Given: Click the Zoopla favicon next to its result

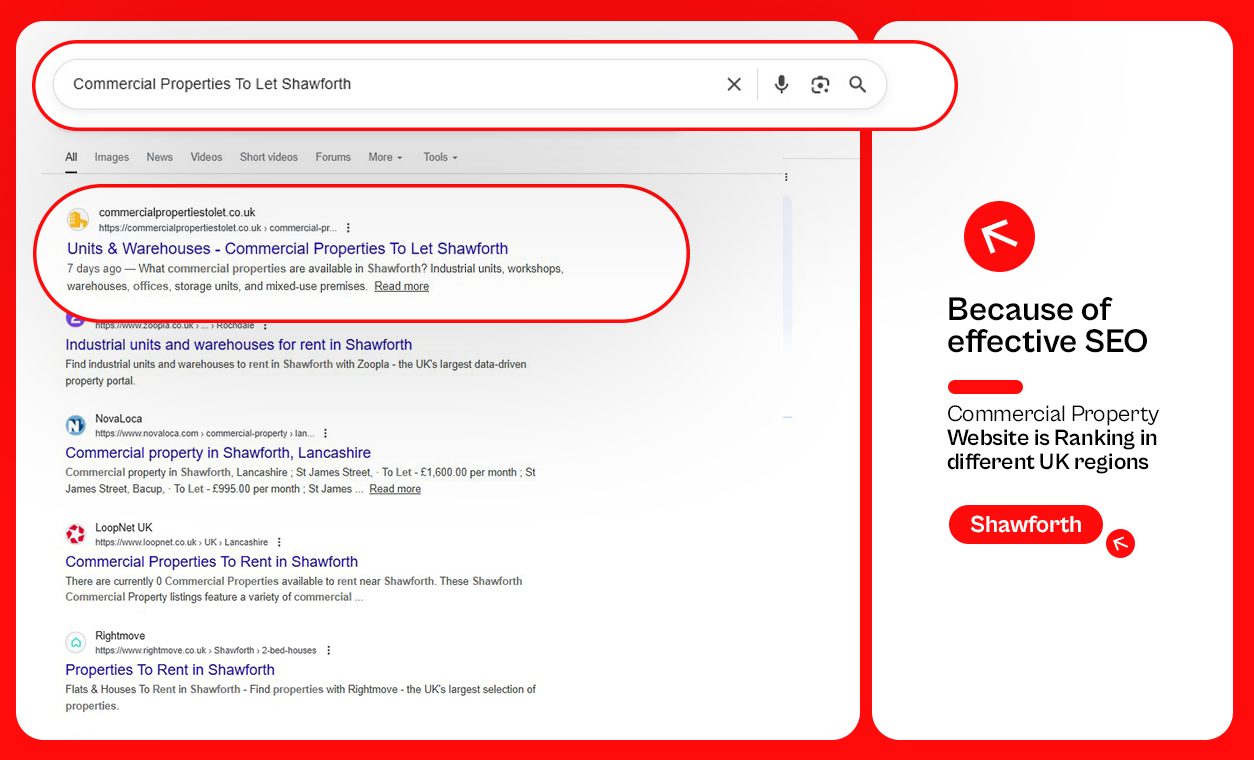Looking at the screenshot, I should (75, 318).
